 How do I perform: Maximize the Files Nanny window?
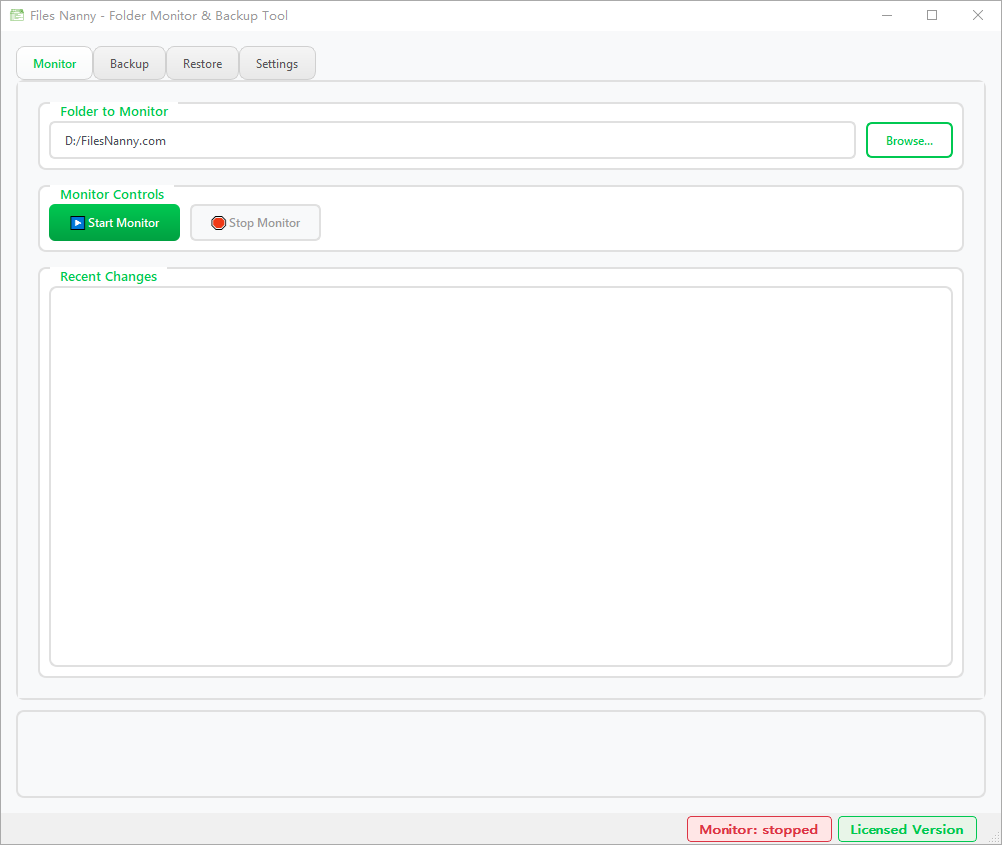click(x=932, y=15)
